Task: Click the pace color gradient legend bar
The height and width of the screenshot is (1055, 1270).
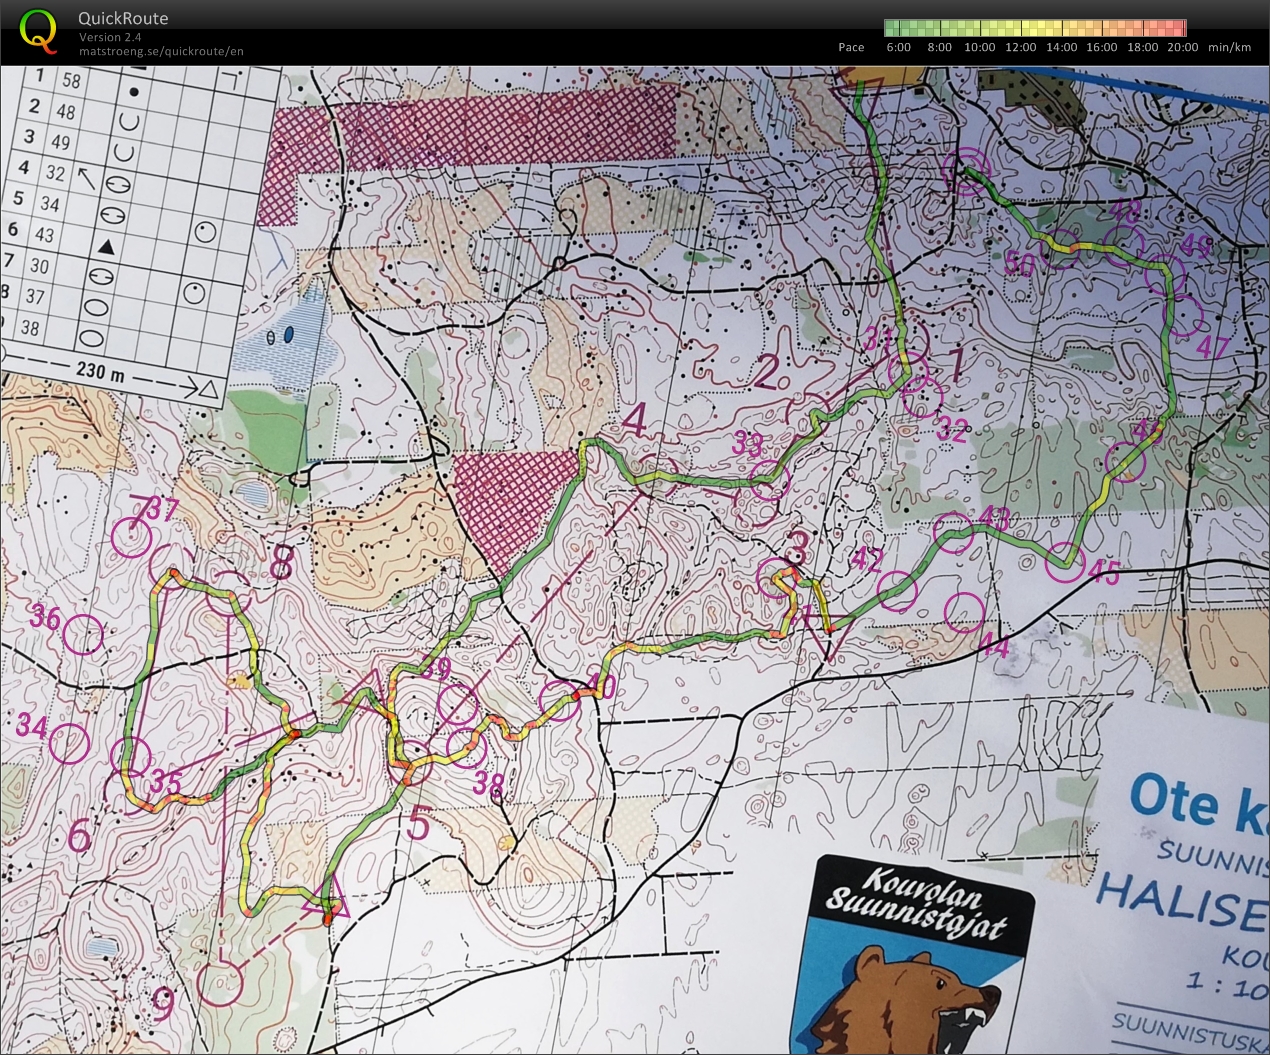Action: (1035, 28)
